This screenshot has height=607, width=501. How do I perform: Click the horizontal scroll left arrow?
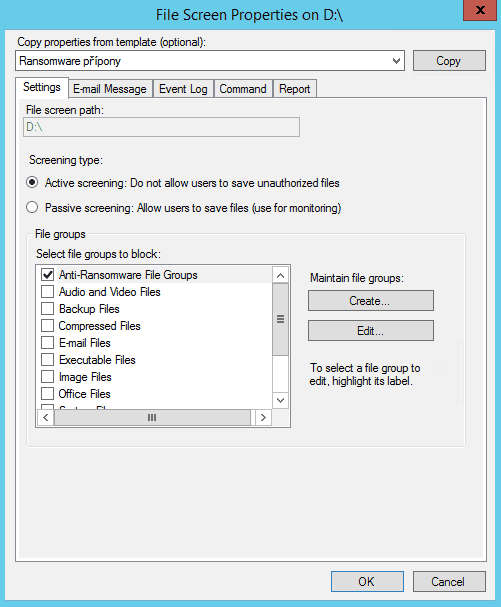click(46, 417)
